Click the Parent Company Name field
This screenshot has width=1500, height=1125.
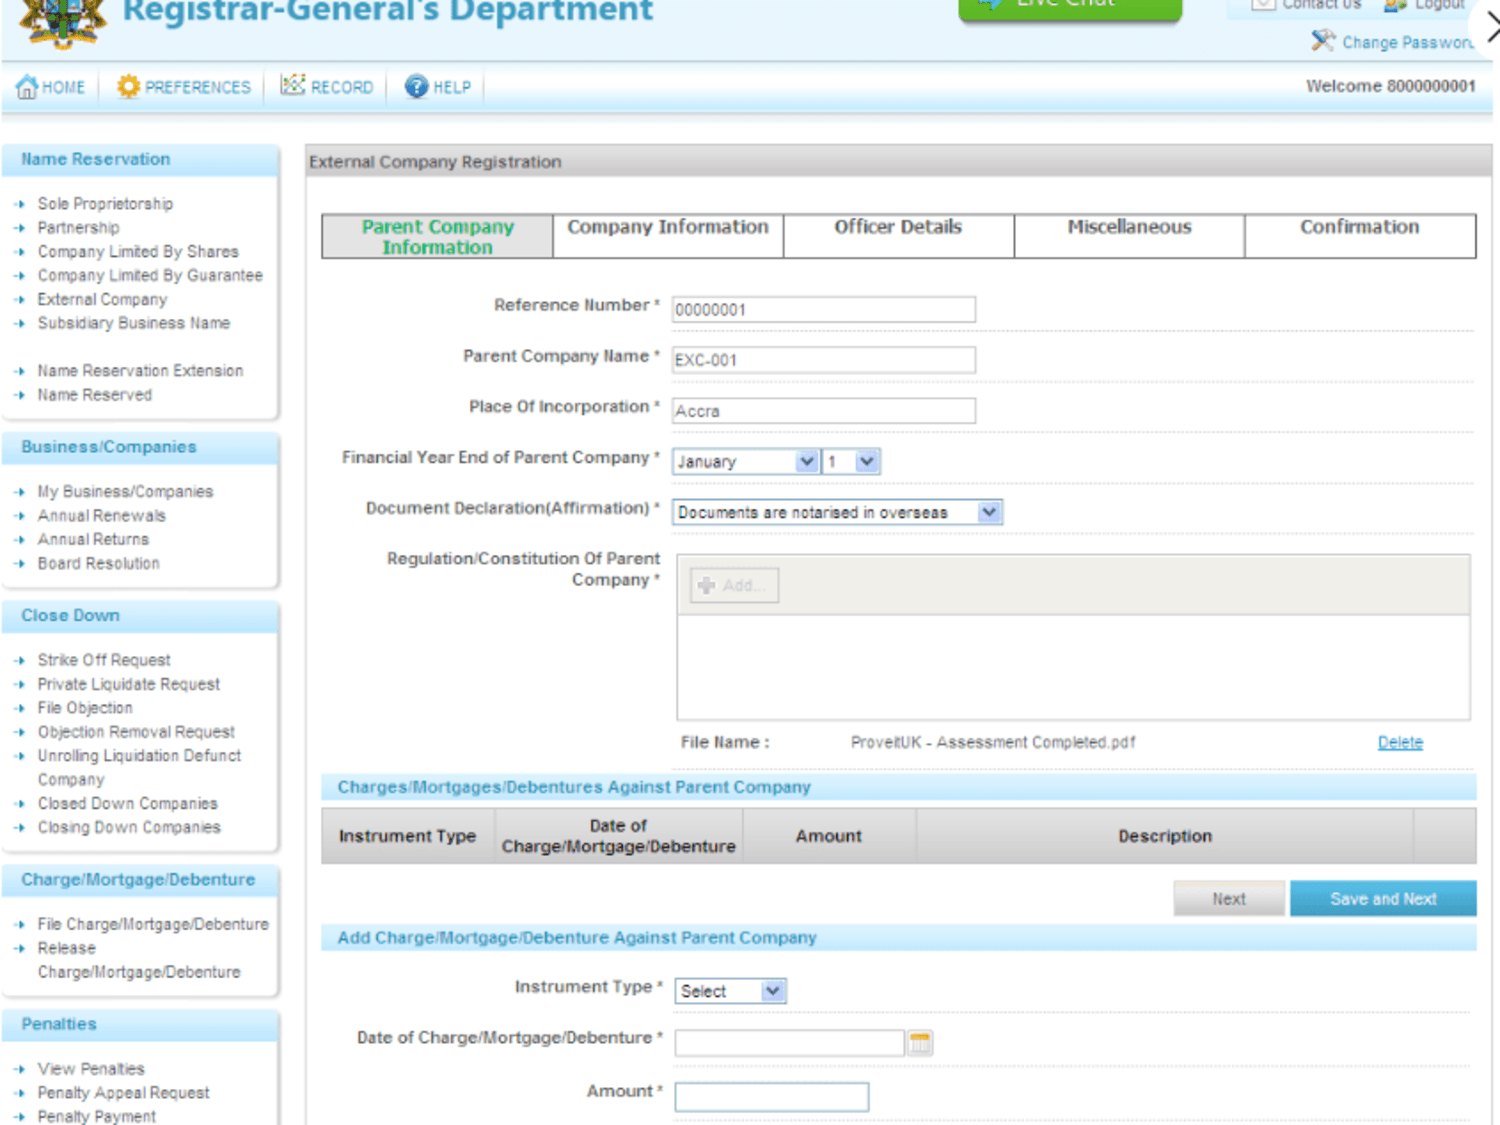tap(824, 360)
